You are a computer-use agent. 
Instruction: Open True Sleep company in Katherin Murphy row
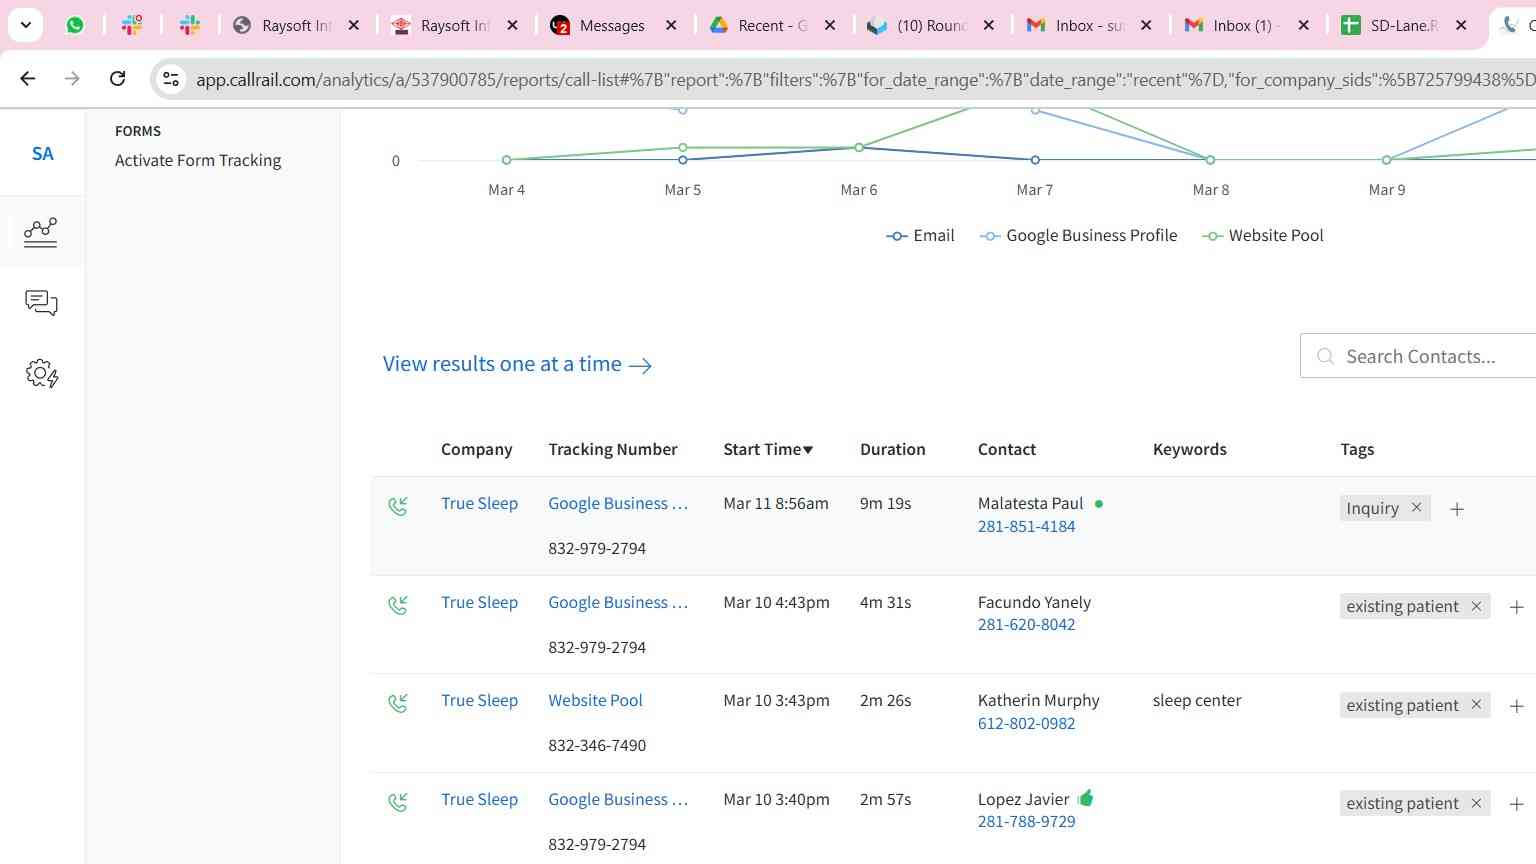479,700
